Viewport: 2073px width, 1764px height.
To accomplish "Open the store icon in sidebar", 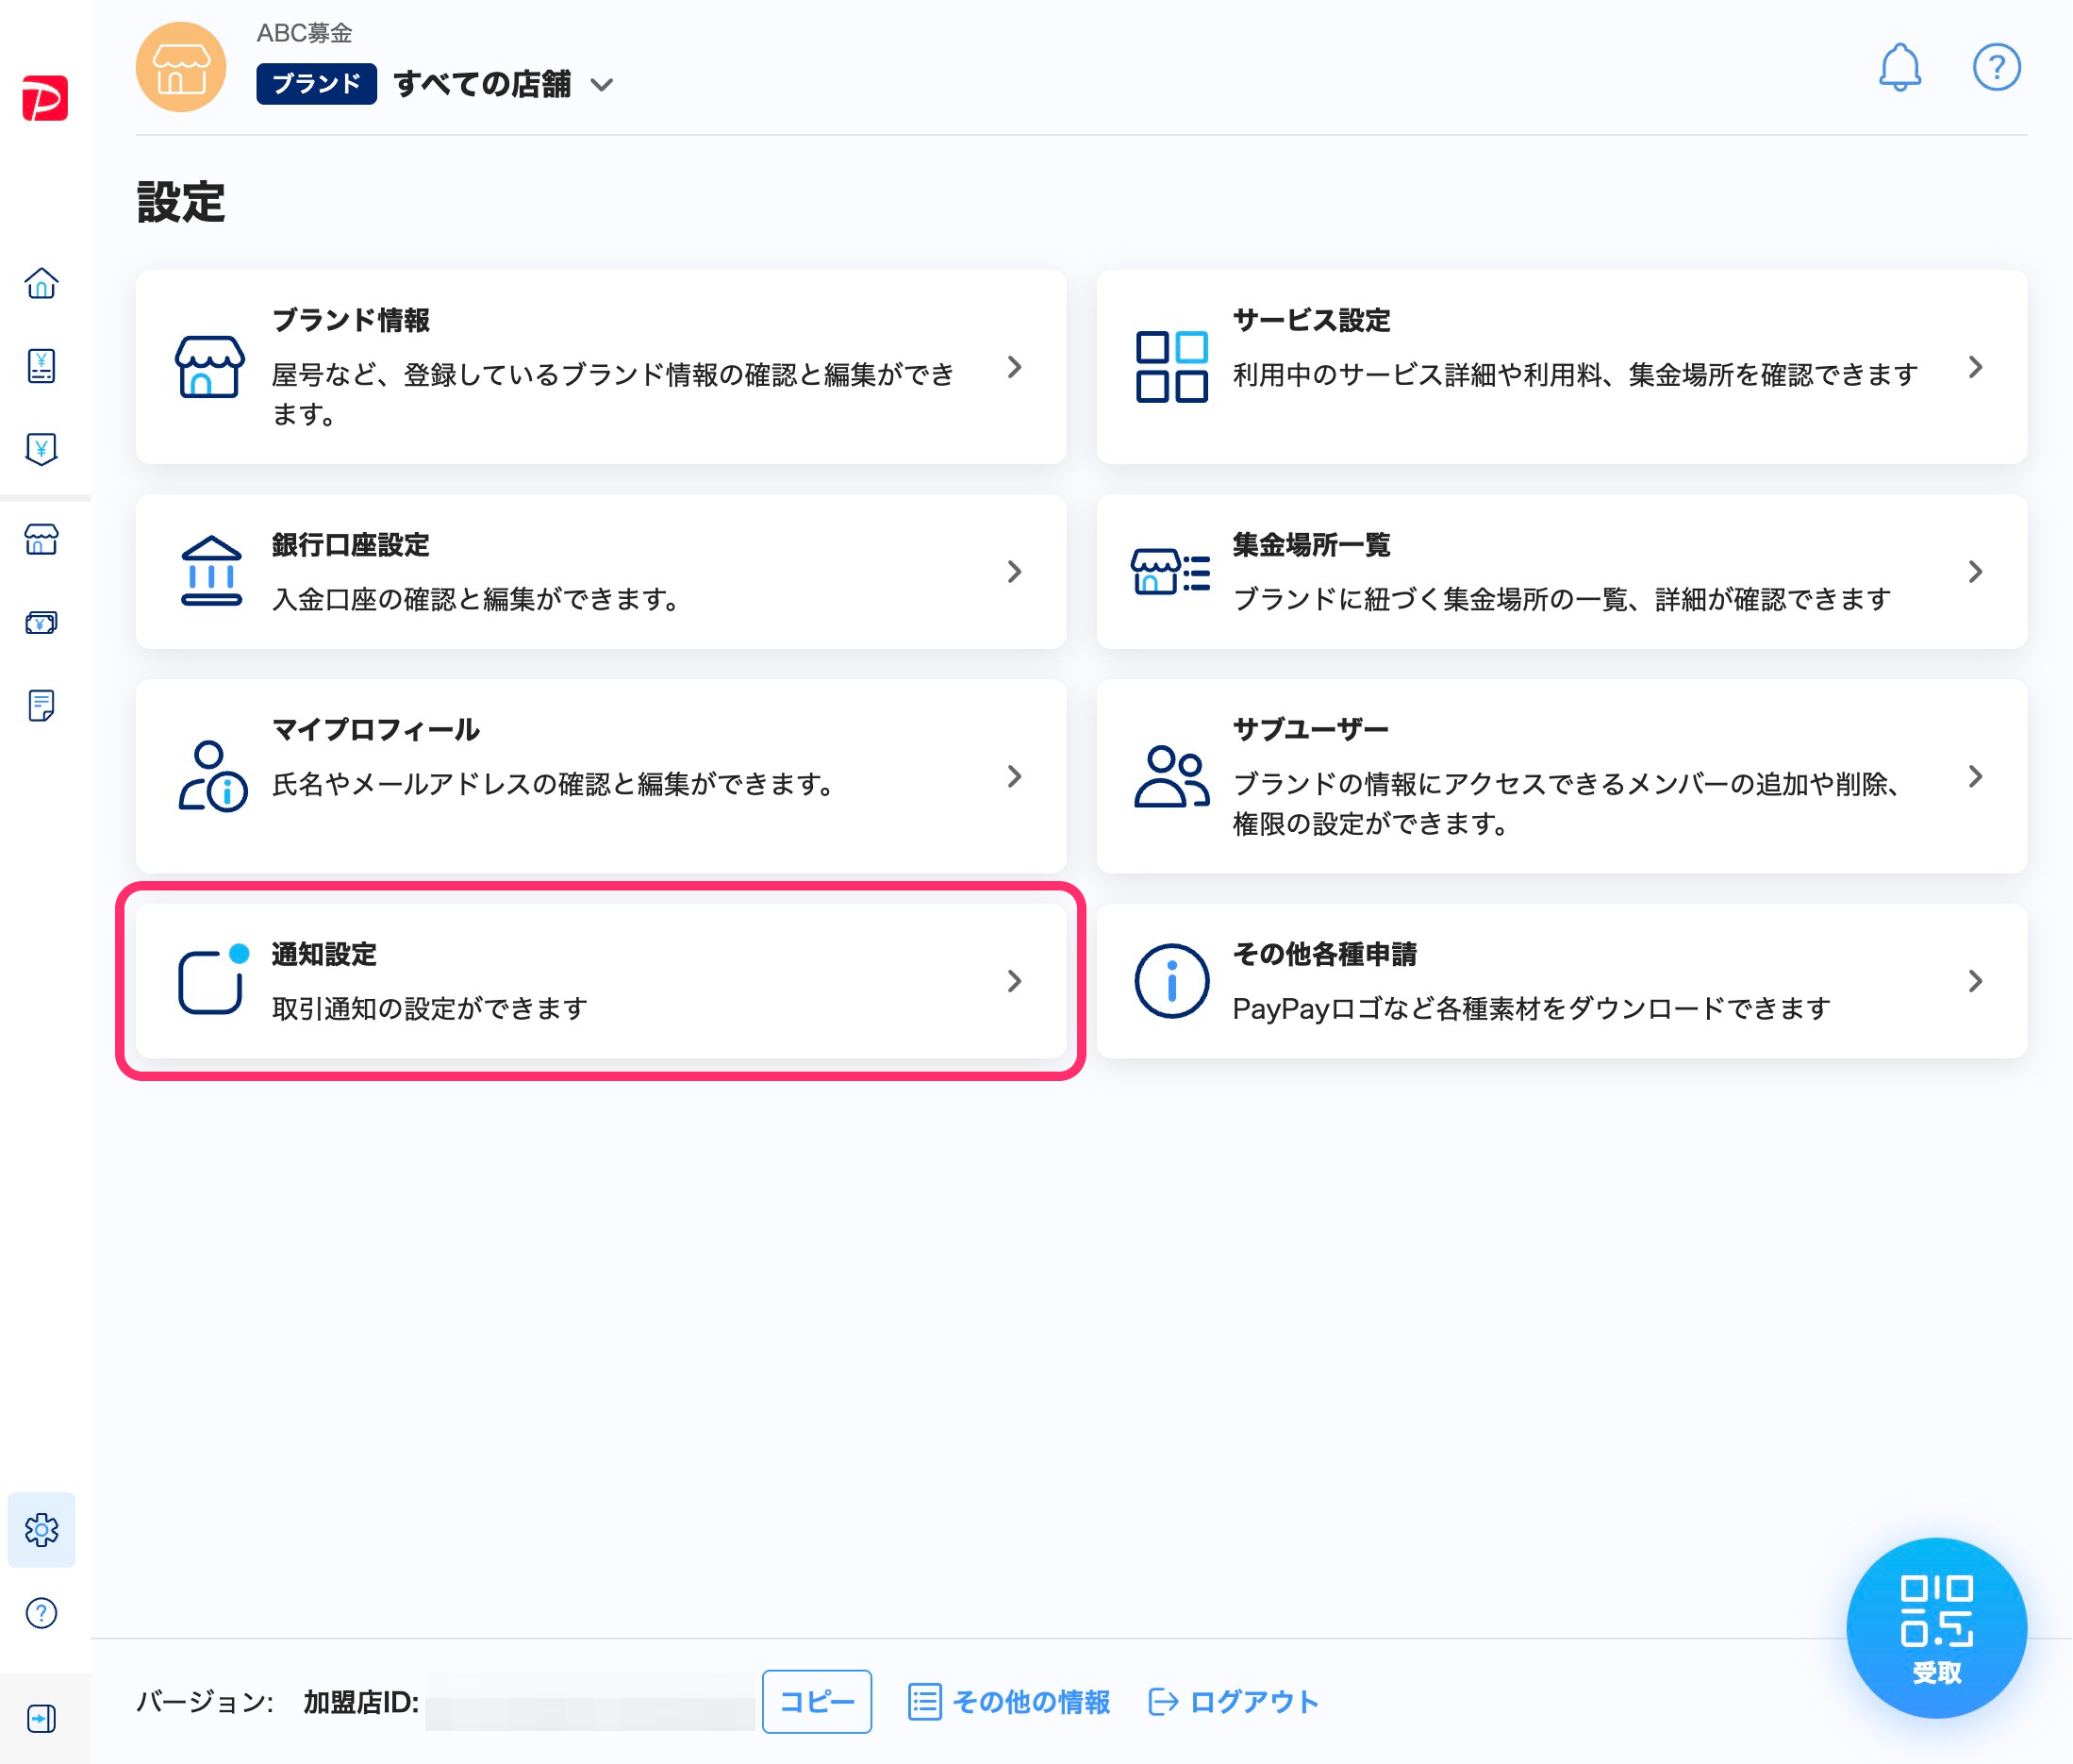I will (41, 540).
